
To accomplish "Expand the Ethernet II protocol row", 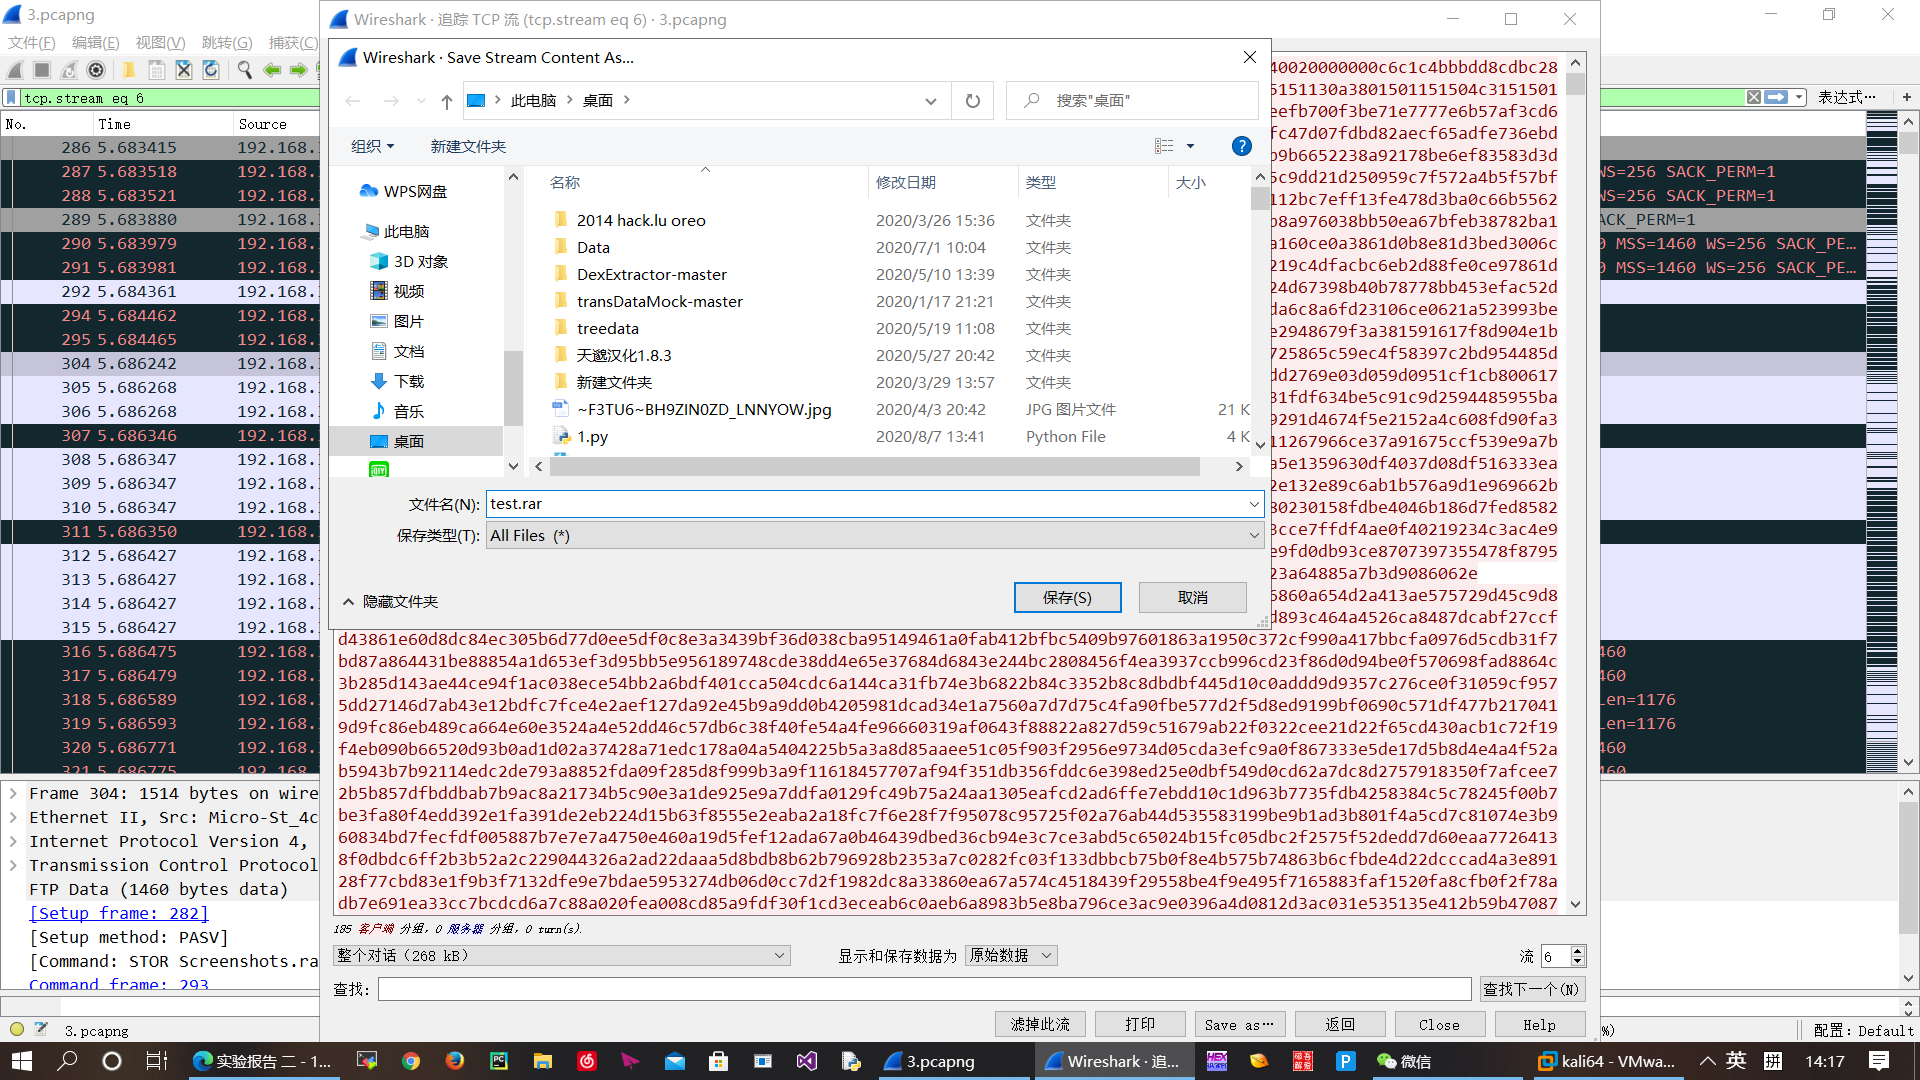I will pos(13,817).
